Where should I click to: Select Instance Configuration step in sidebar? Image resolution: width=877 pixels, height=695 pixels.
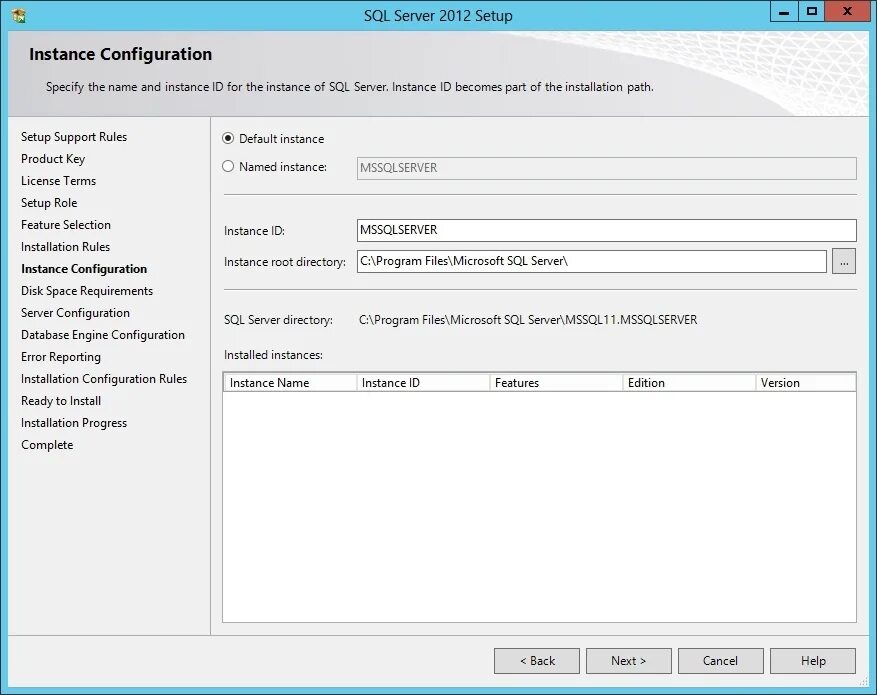point(84,269)
